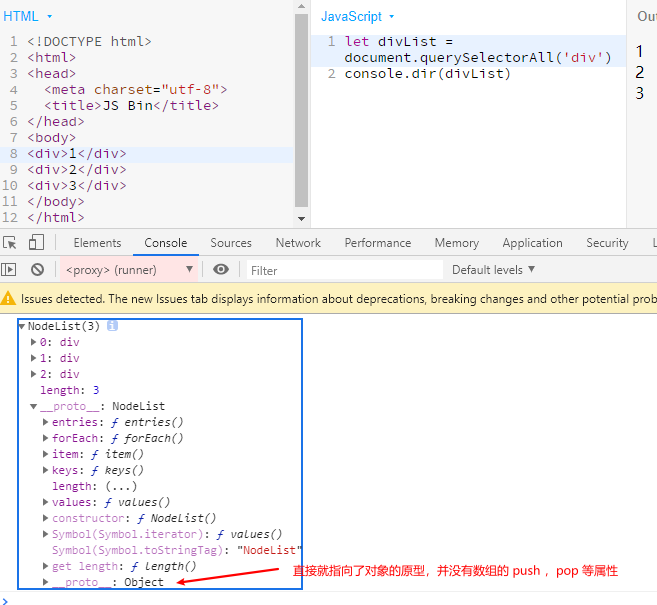Expand the item function row
657x605 pixels.
[46, 454]
